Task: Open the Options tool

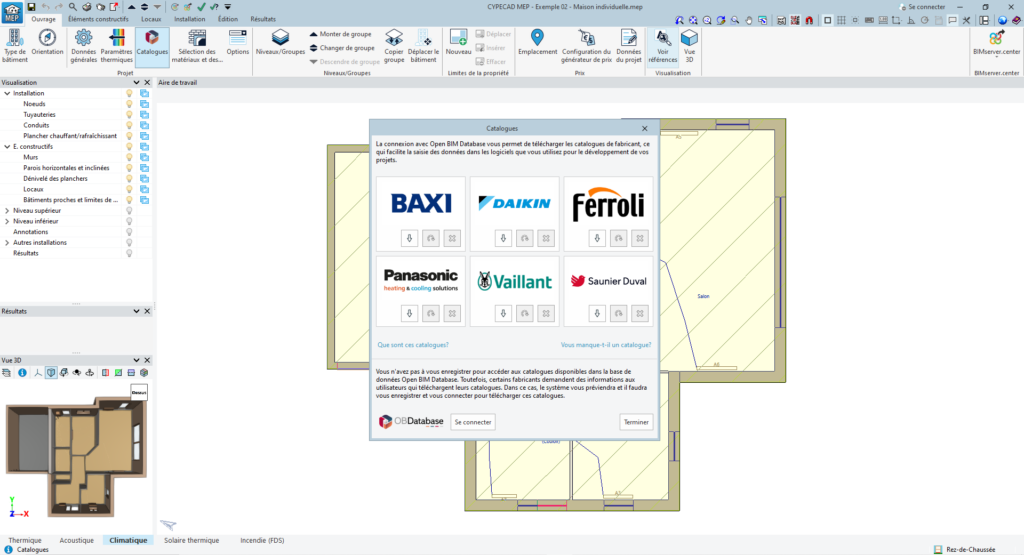Action: coord(237,42)
